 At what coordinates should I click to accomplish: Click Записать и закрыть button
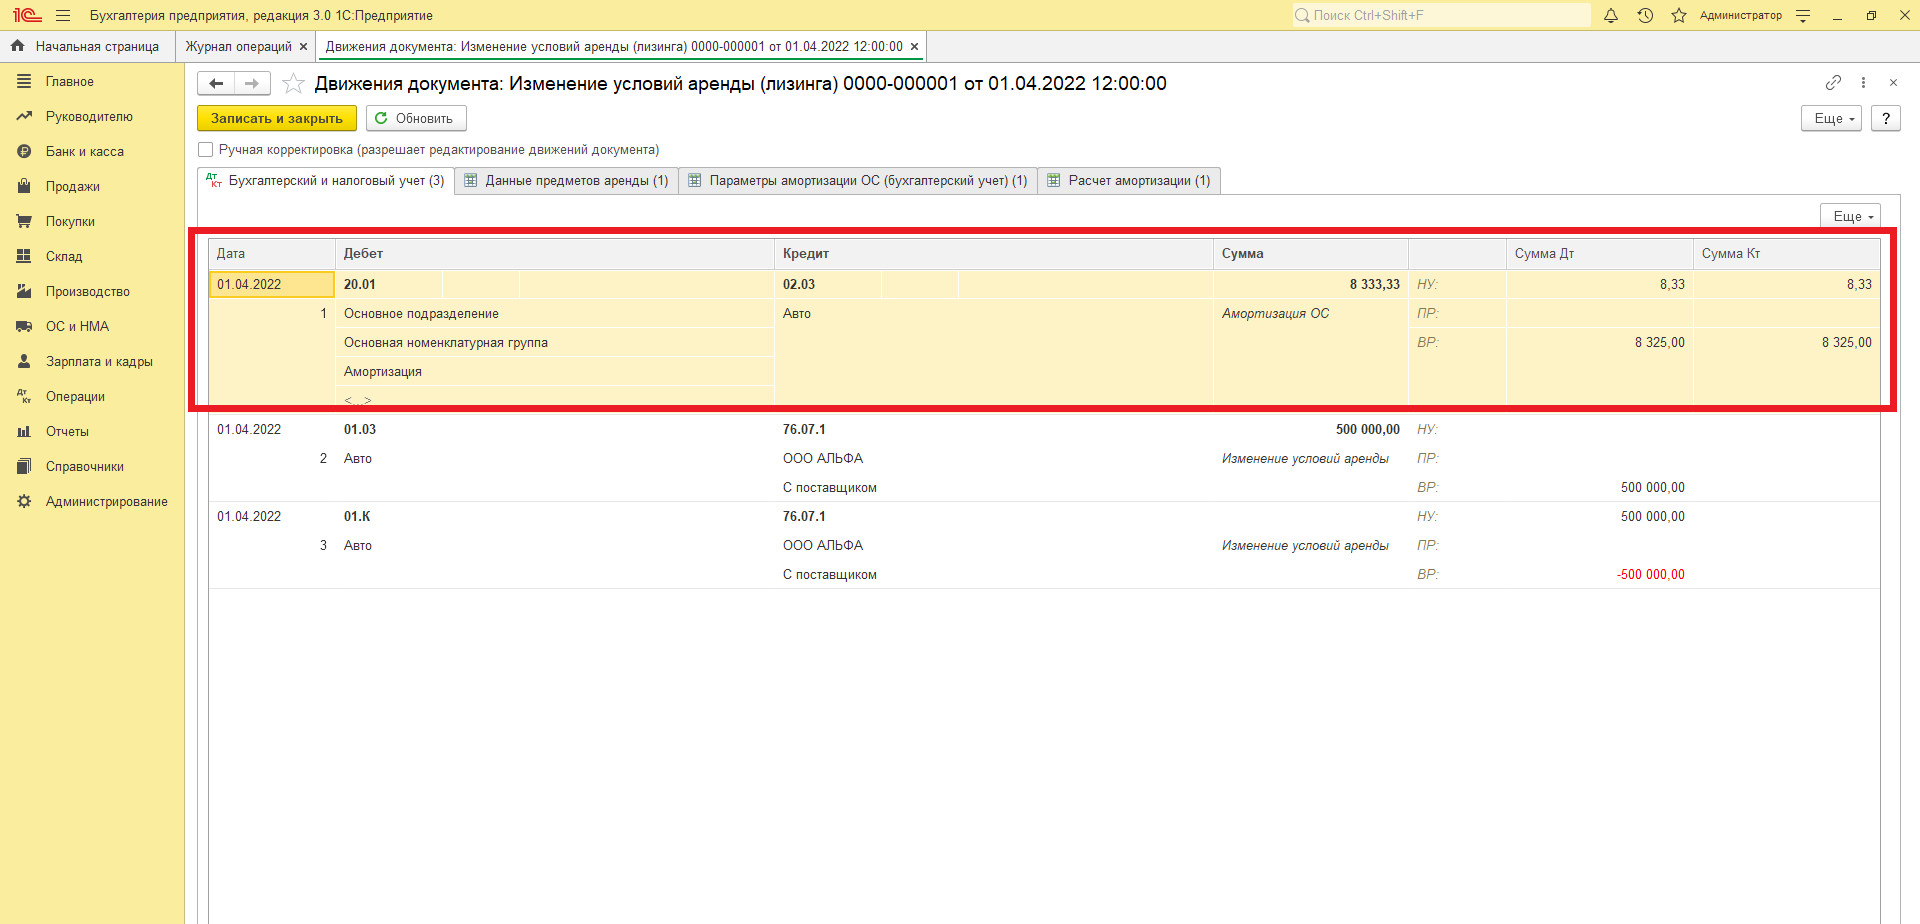(x=277, y=119)
